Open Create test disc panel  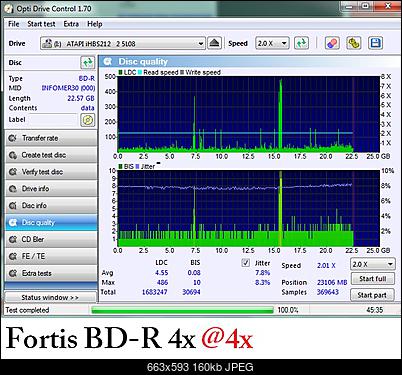coord(51,155)
